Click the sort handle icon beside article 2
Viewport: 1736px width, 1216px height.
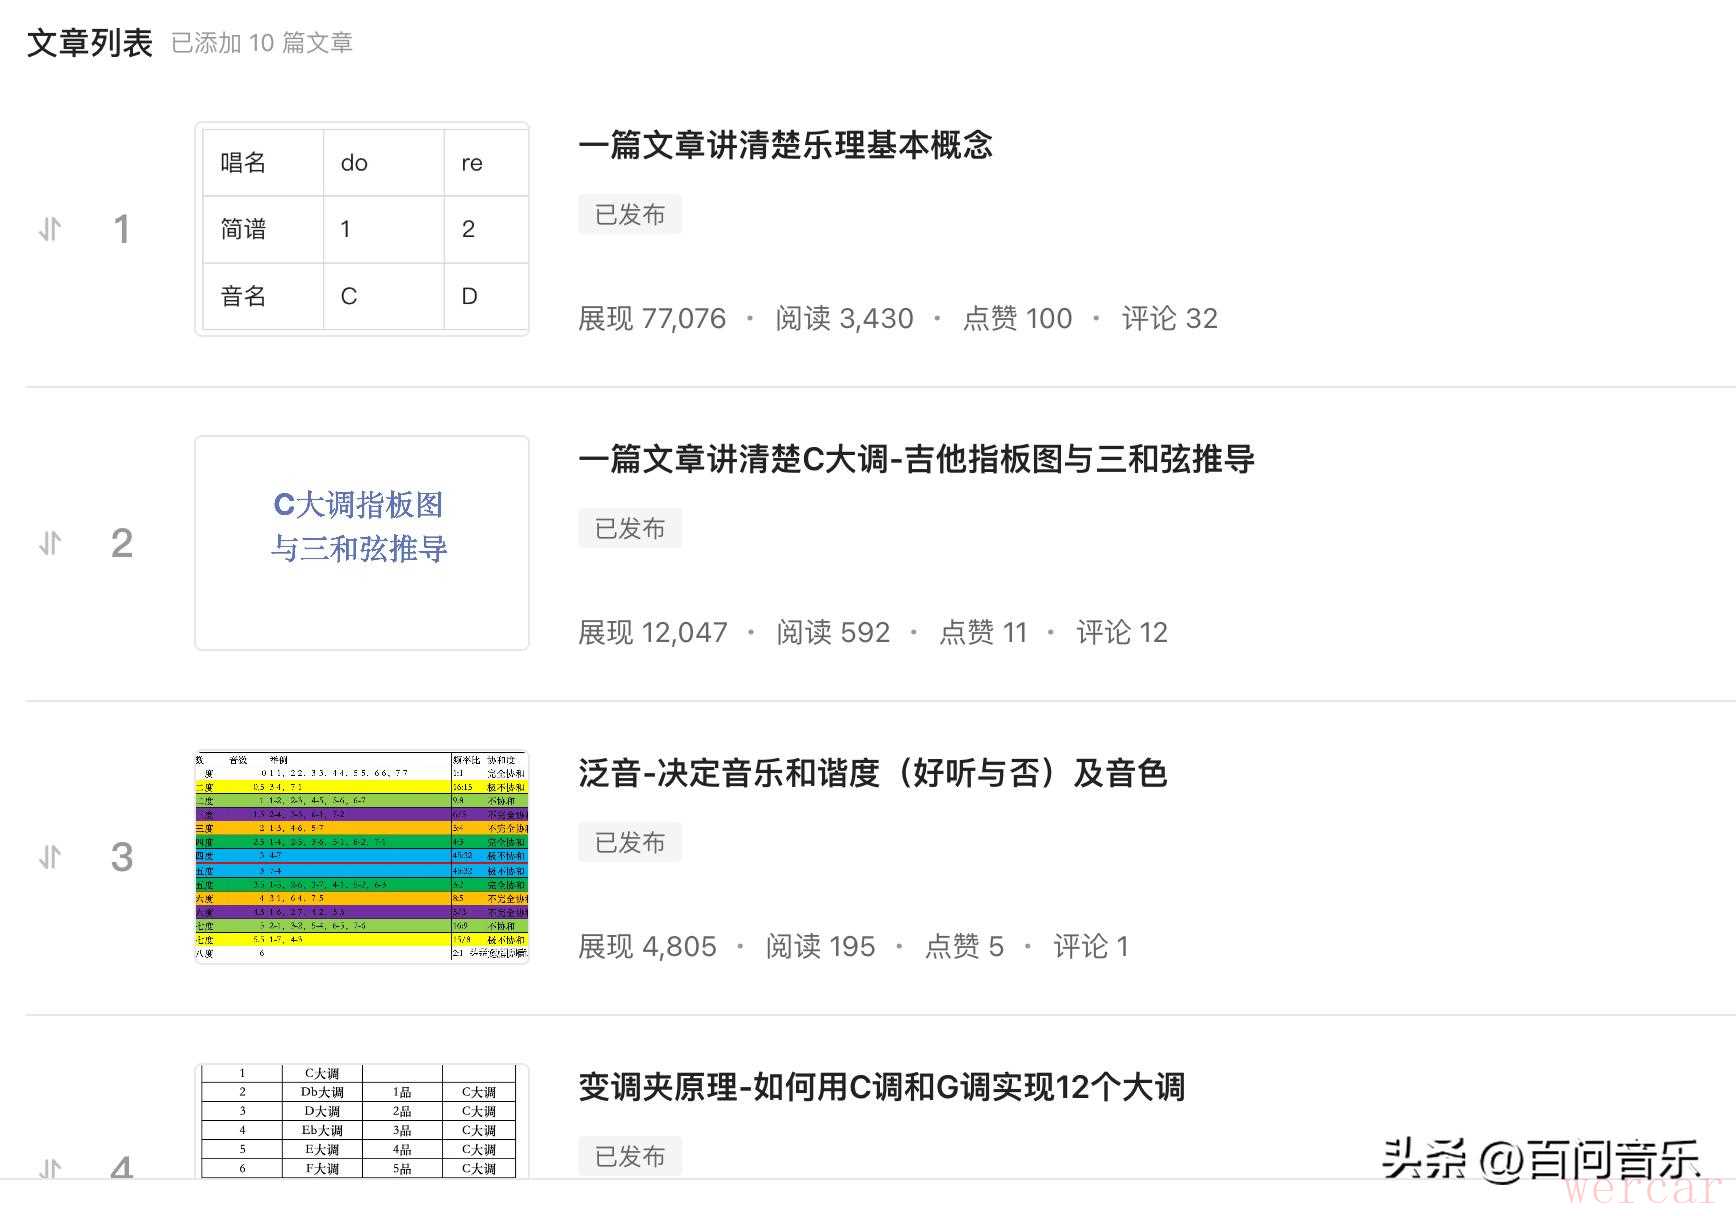click(x=50, y=543)
